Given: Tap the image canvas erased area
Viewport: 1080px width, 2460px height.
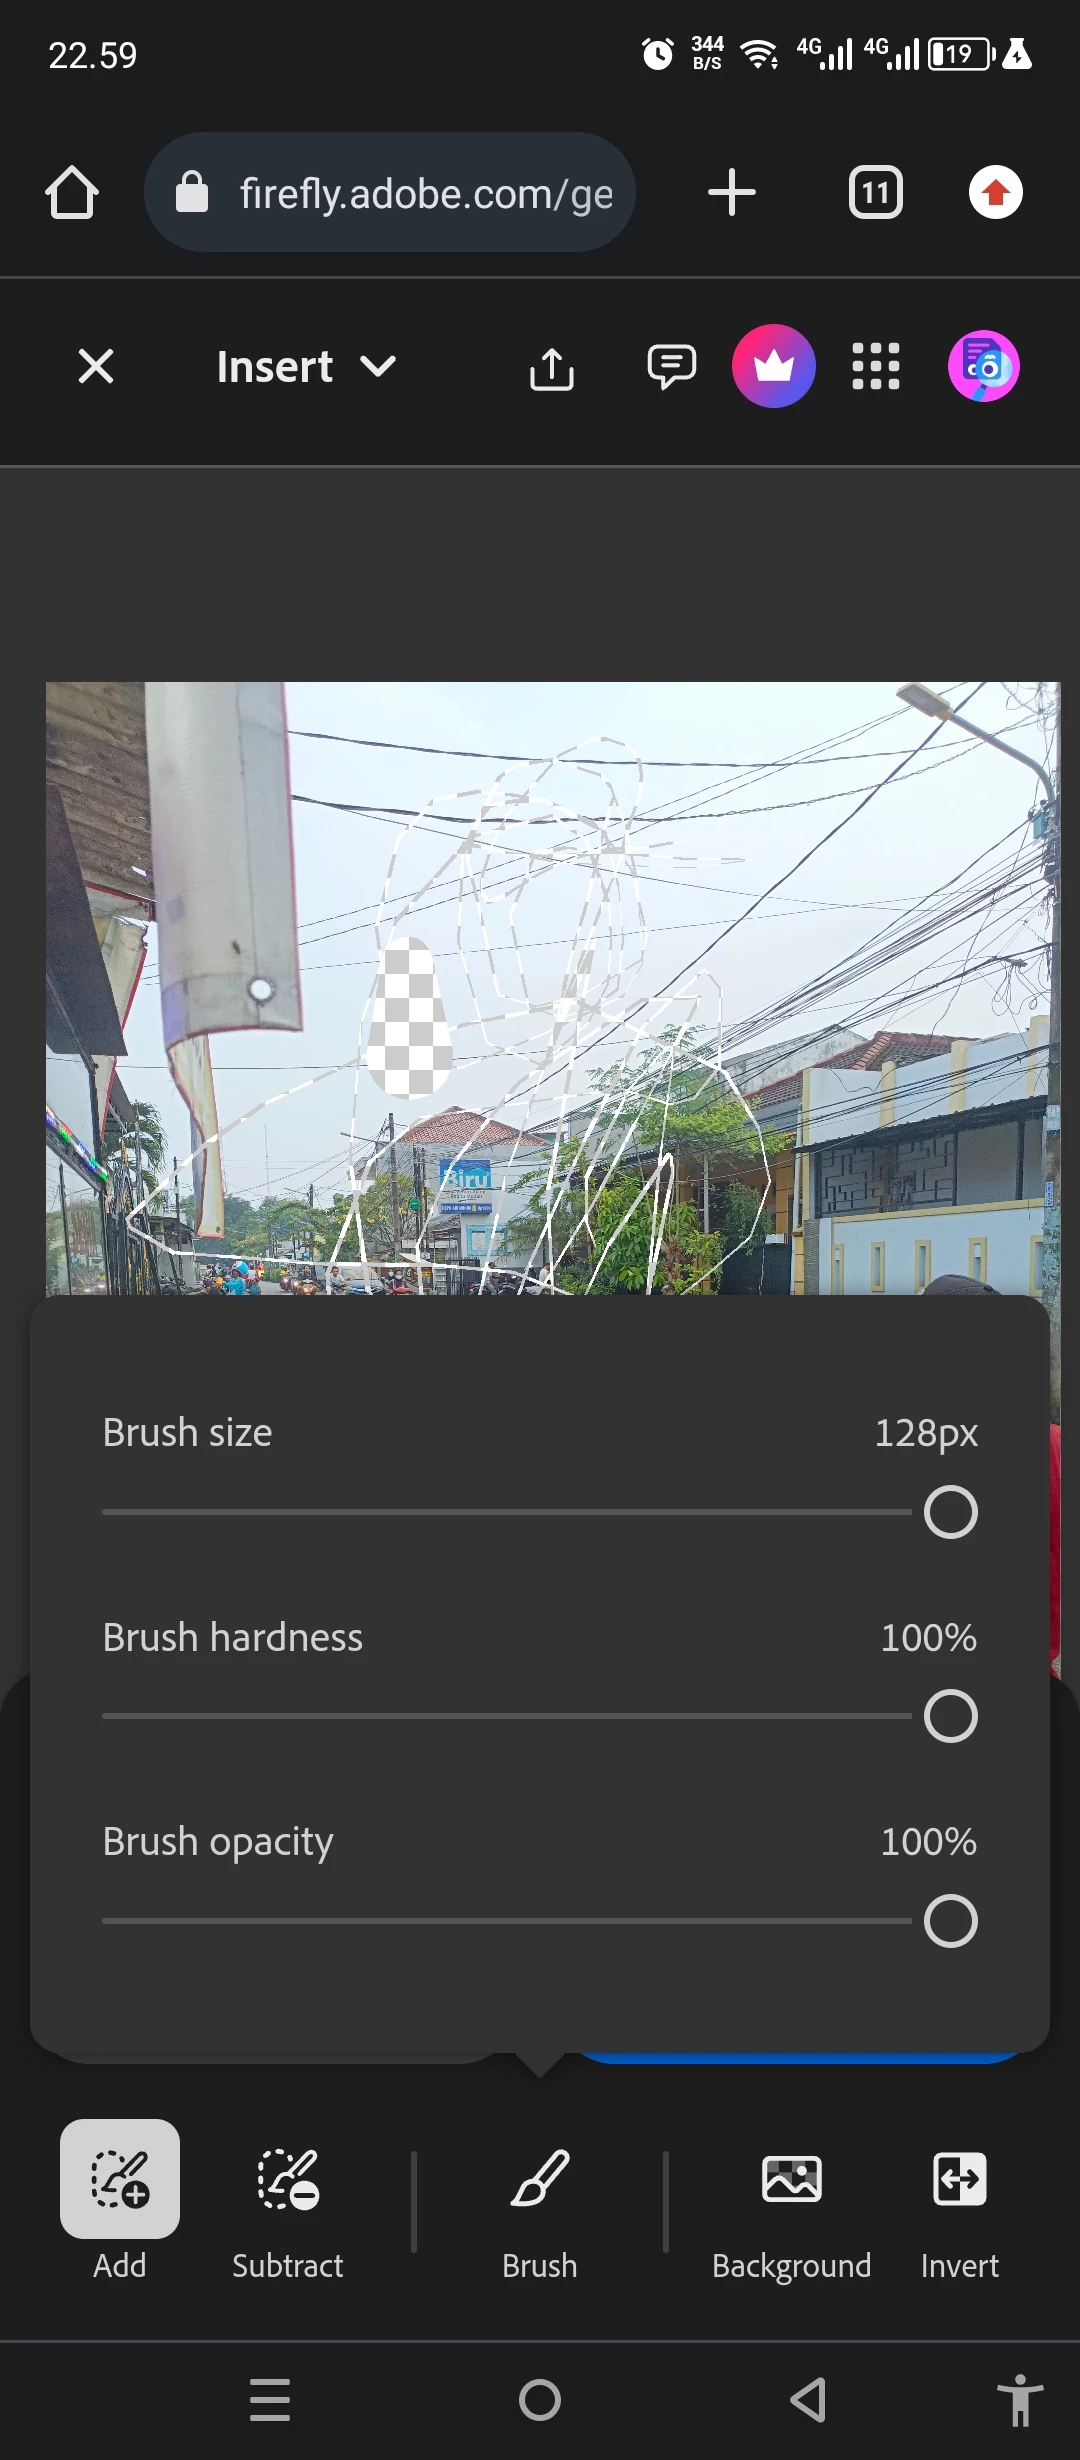Looking at the screenshot, I should pyautogui.click(x=407, y=1018).
